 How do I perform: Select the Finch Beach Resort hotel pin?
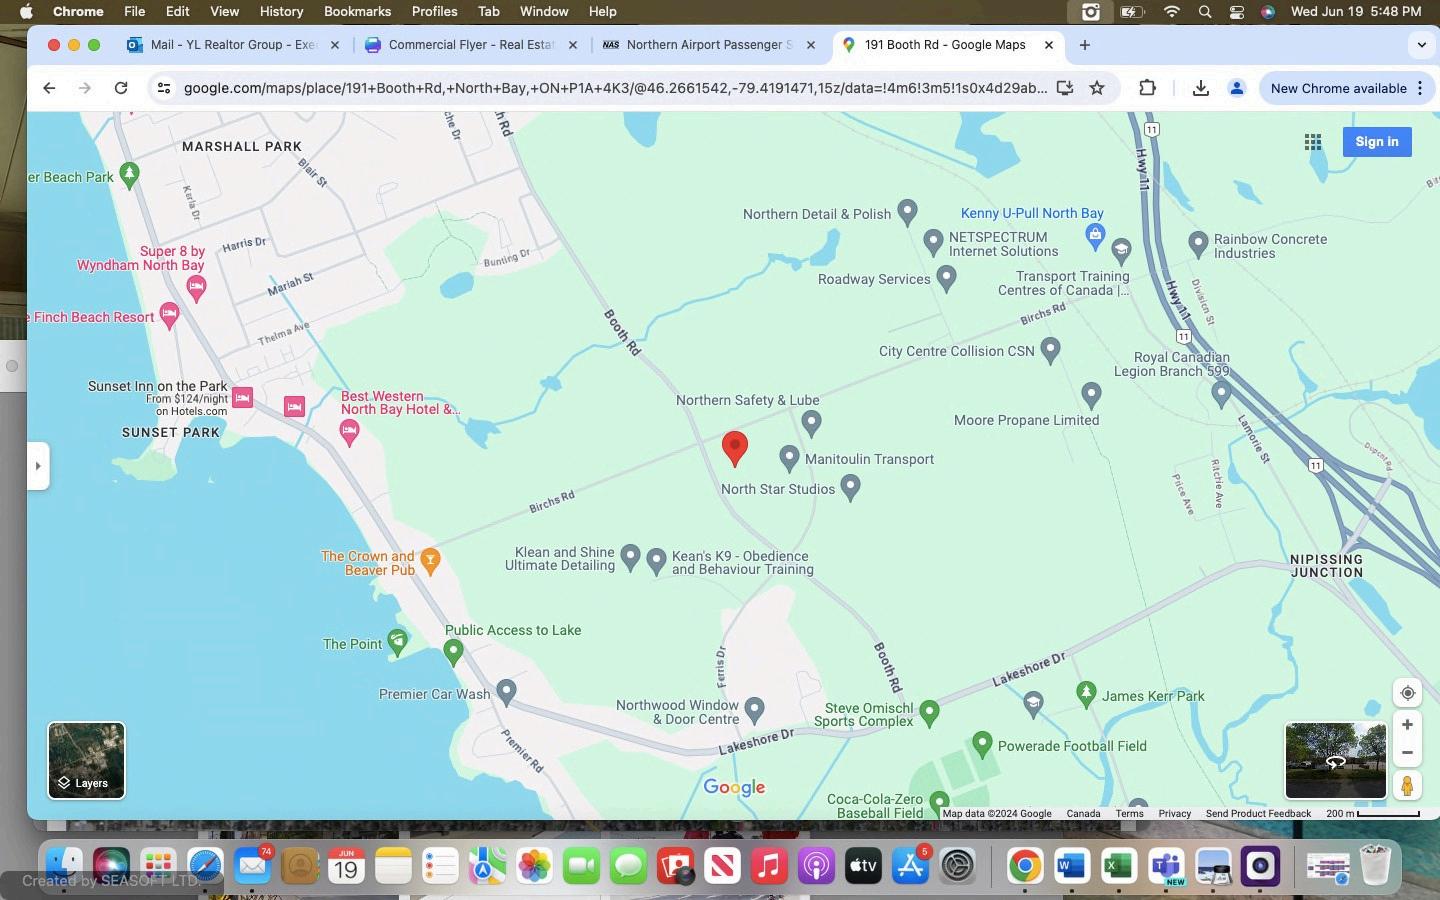pos(169,316)
